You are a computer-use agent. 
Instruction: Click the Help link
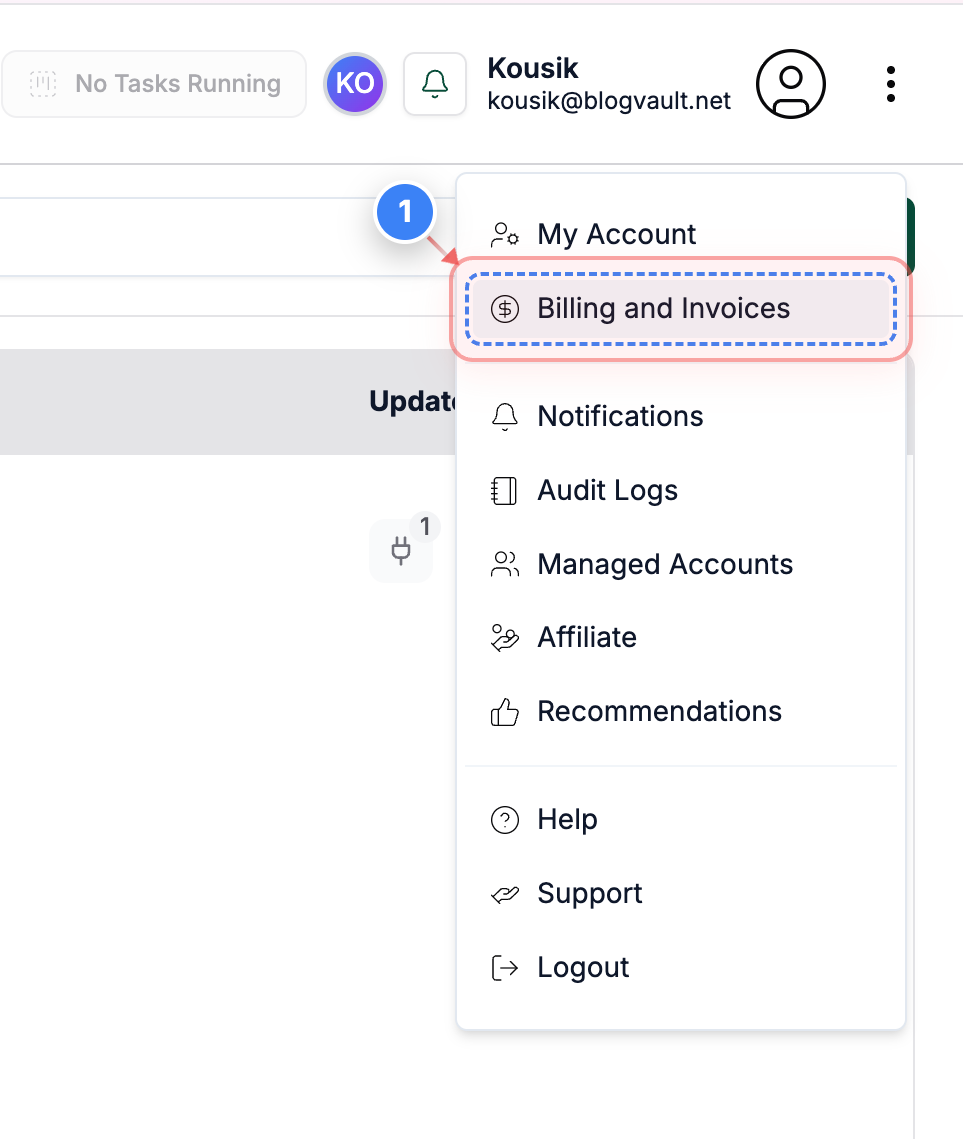pos(567,819)
